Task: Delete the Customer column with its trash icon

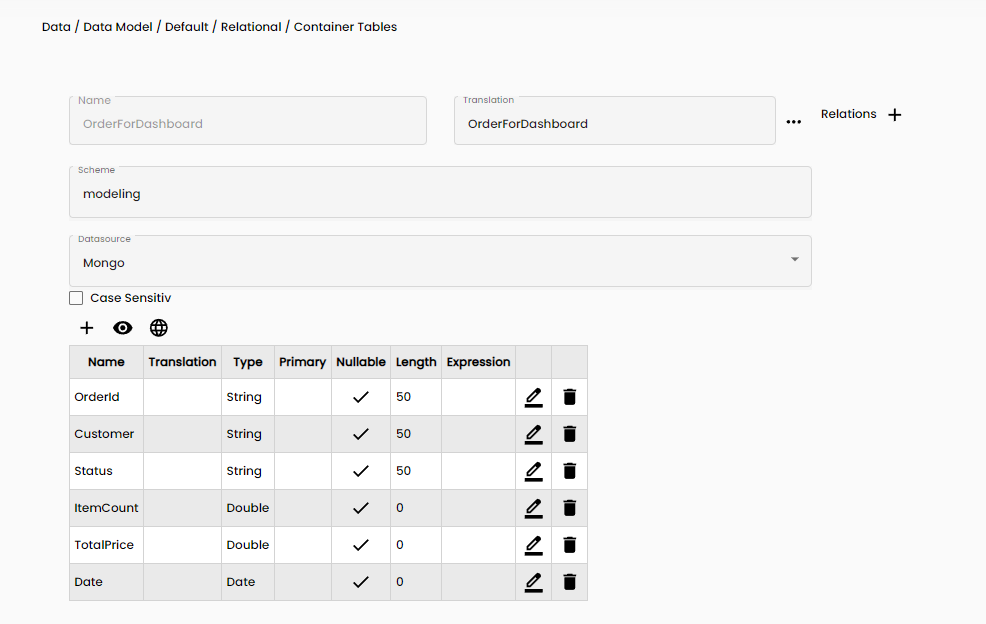Action: [x=569, y=434]
